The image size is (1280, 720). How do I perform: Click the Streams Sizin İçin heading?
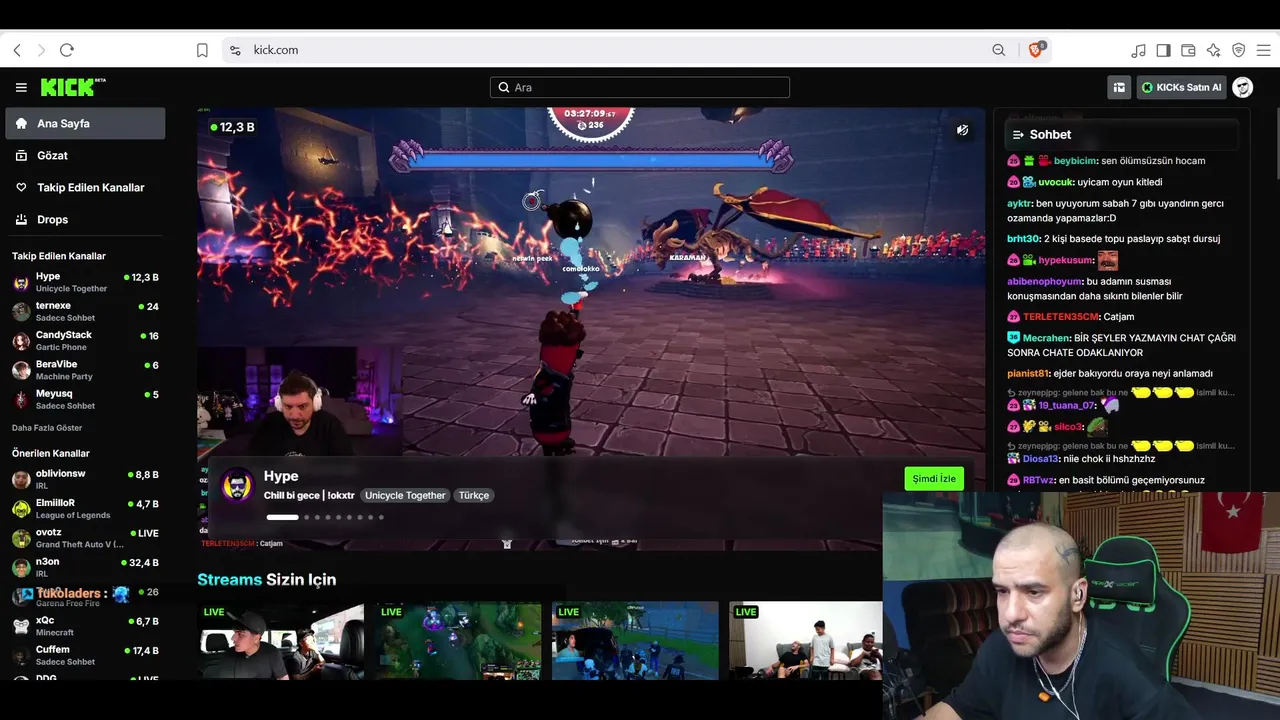click(x=266, y=580)
